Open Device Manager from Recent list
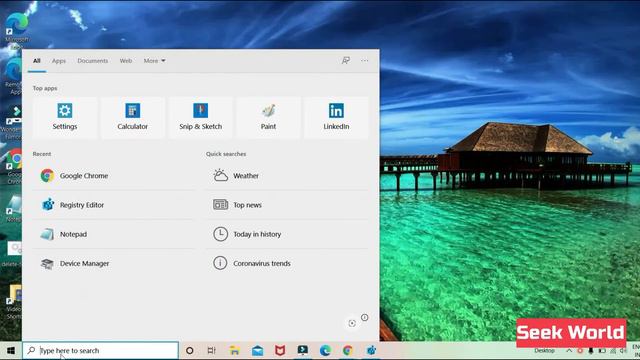Image resolution: width=640 pixels, height=360 pixels. [x=113, y=264]
